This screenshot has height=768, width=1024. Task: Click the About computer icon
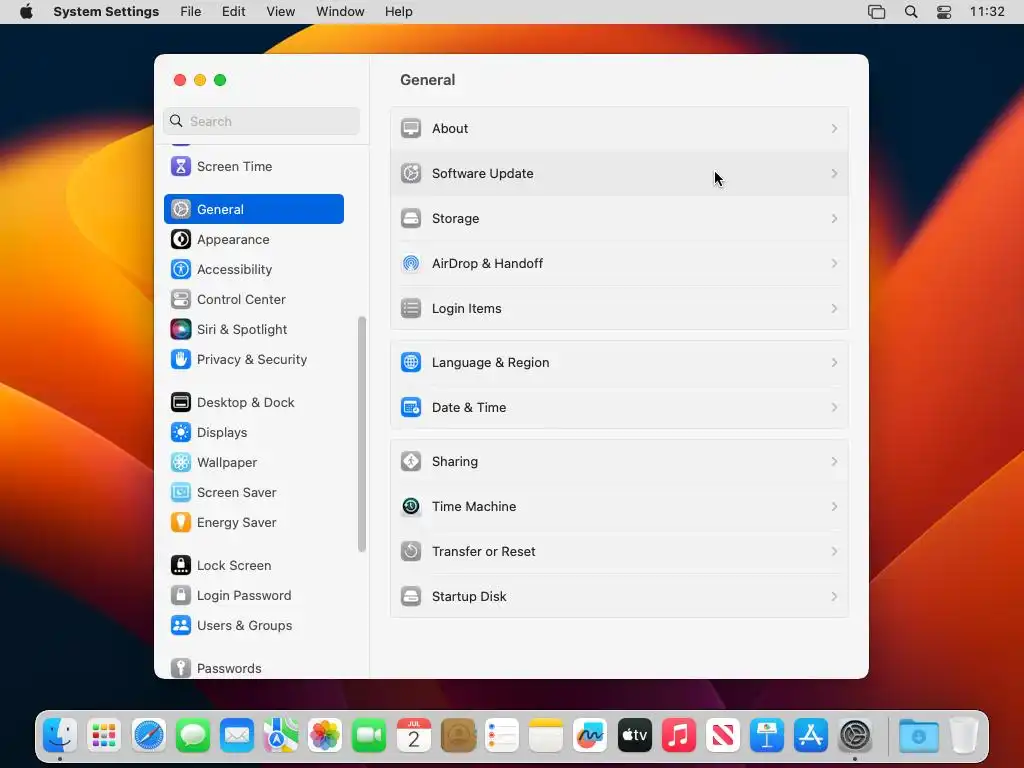click(x=411, y=129)
